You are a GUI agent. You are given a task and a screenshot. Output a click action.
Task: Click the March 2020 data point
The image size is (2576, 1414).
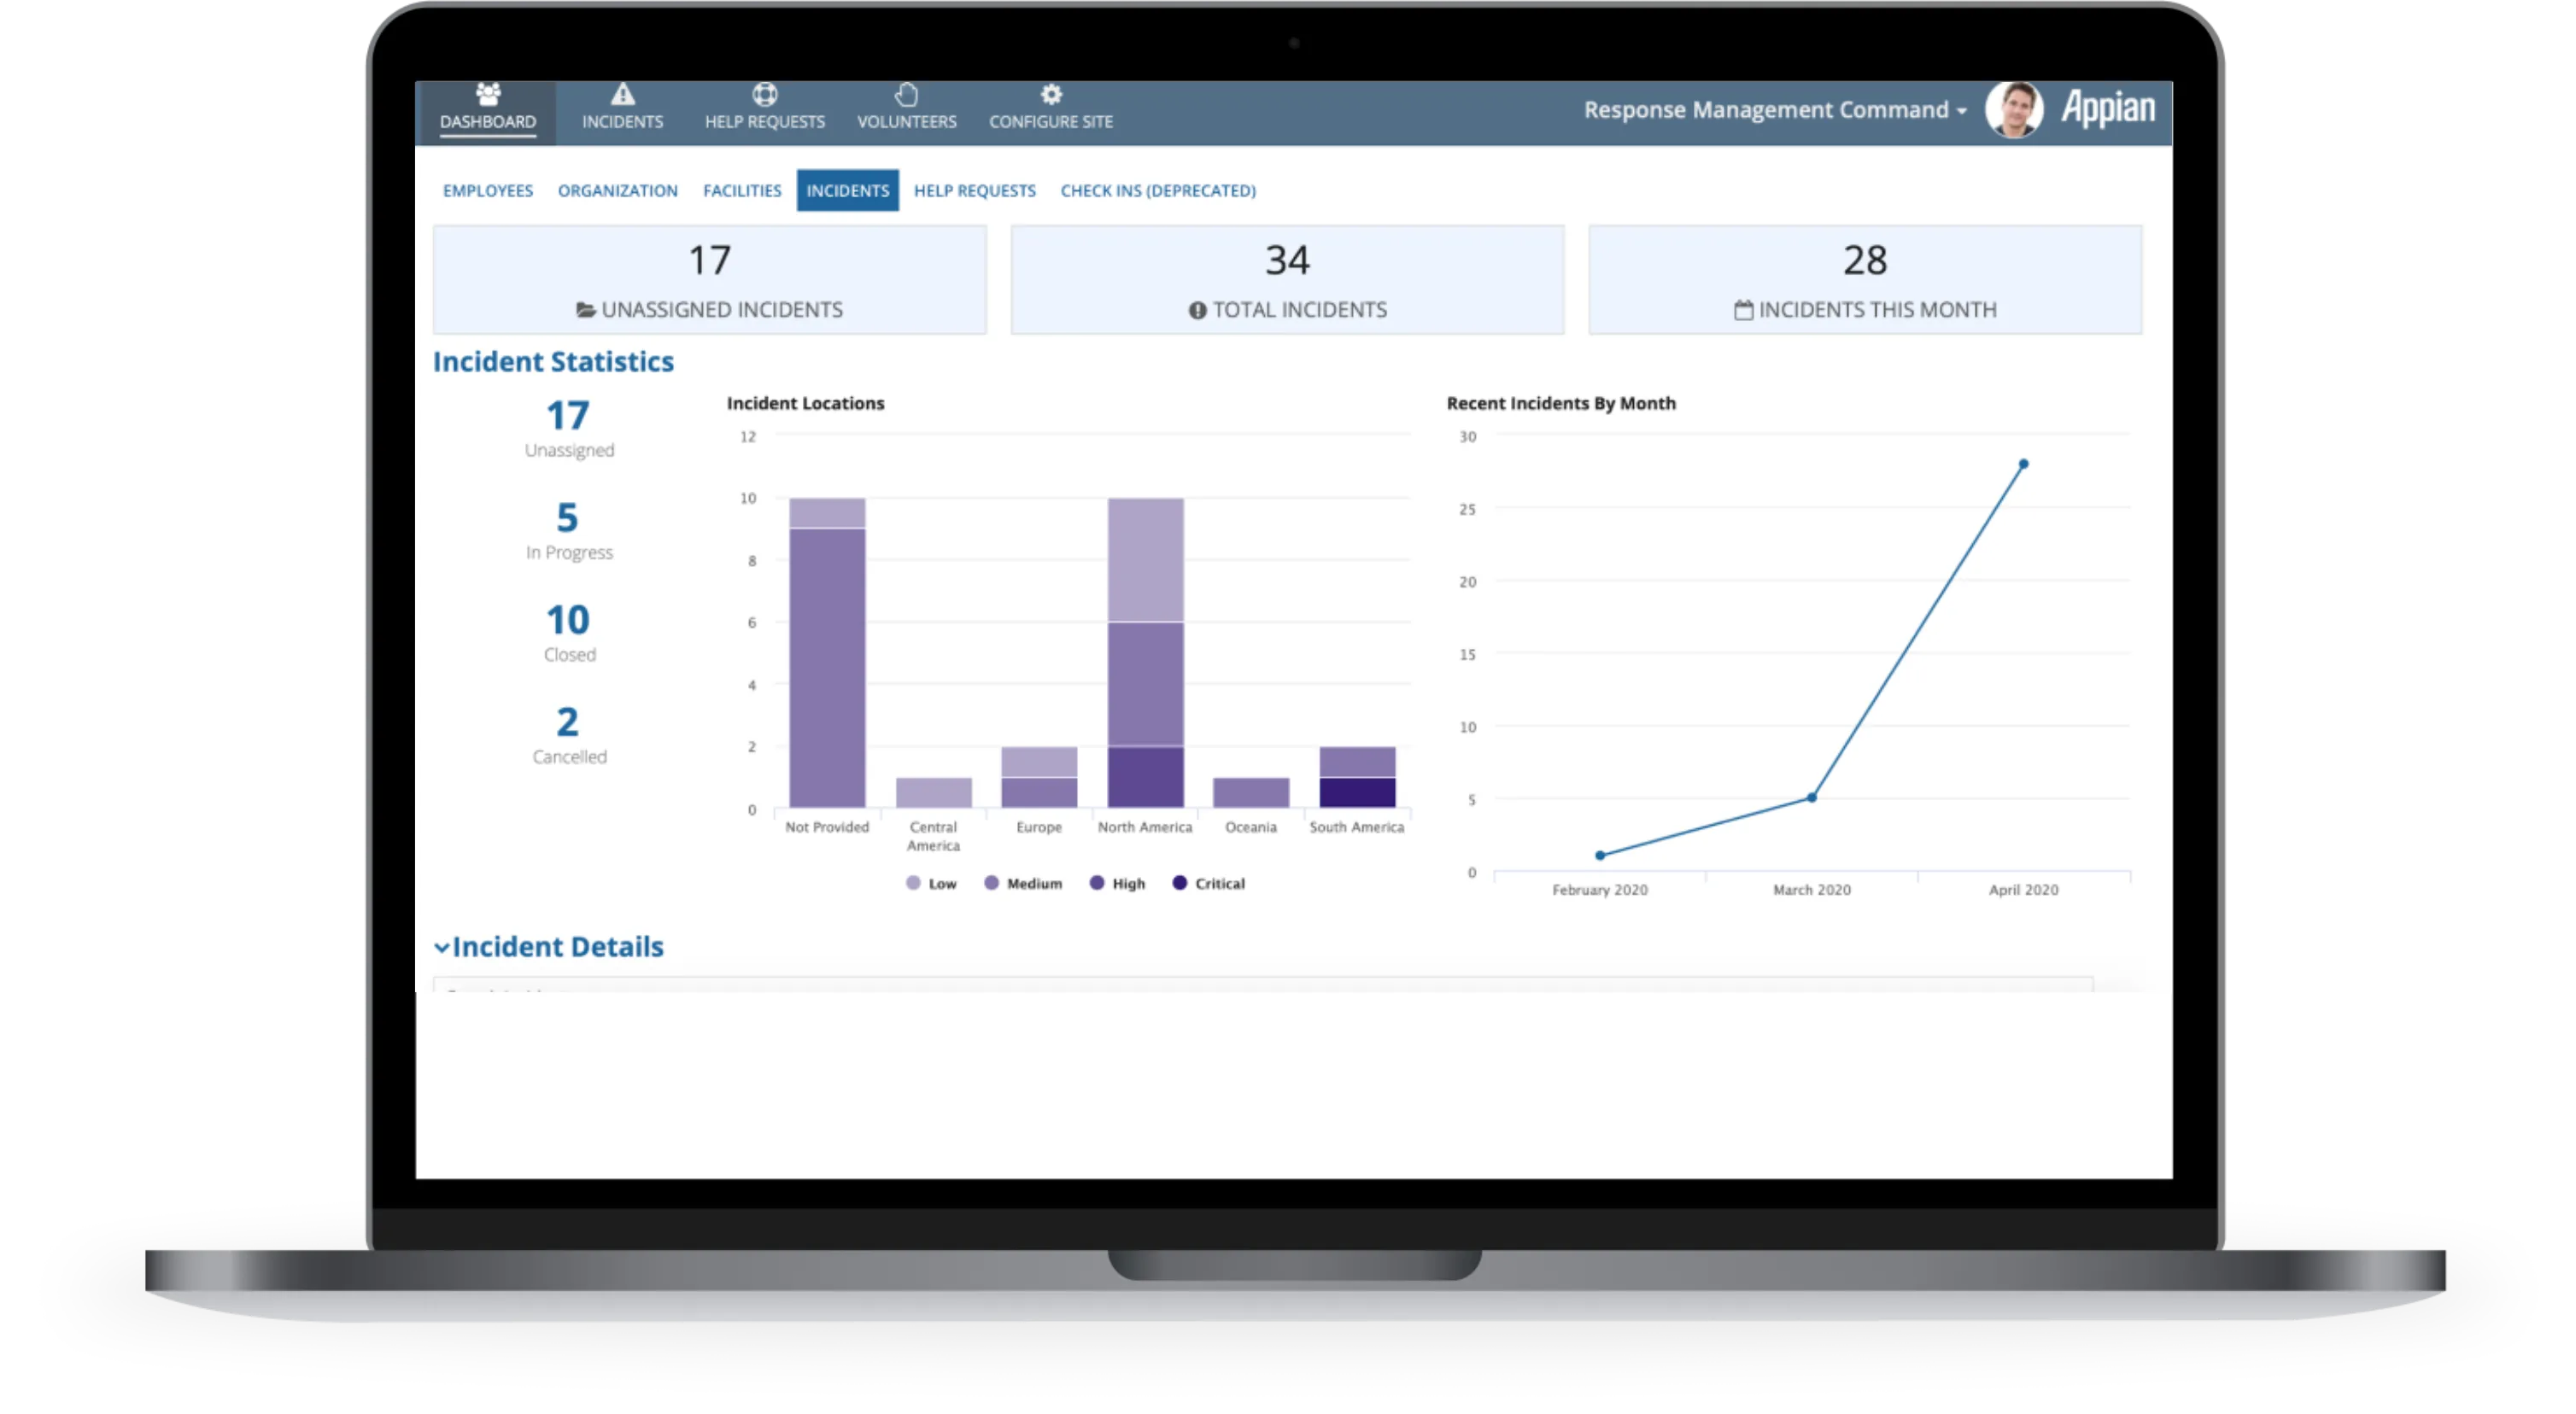(x=1812, y=797)
